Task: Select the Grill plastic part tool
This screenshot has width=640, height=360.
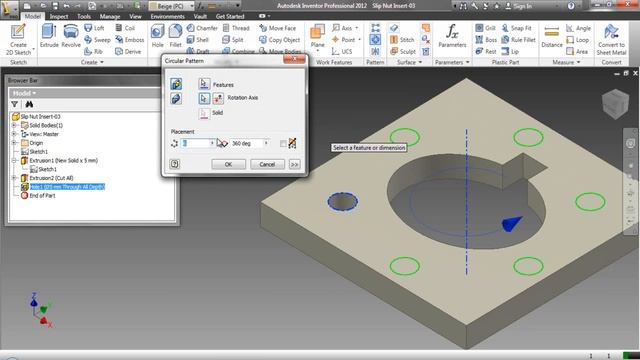Action: click(x=485, y=28)
